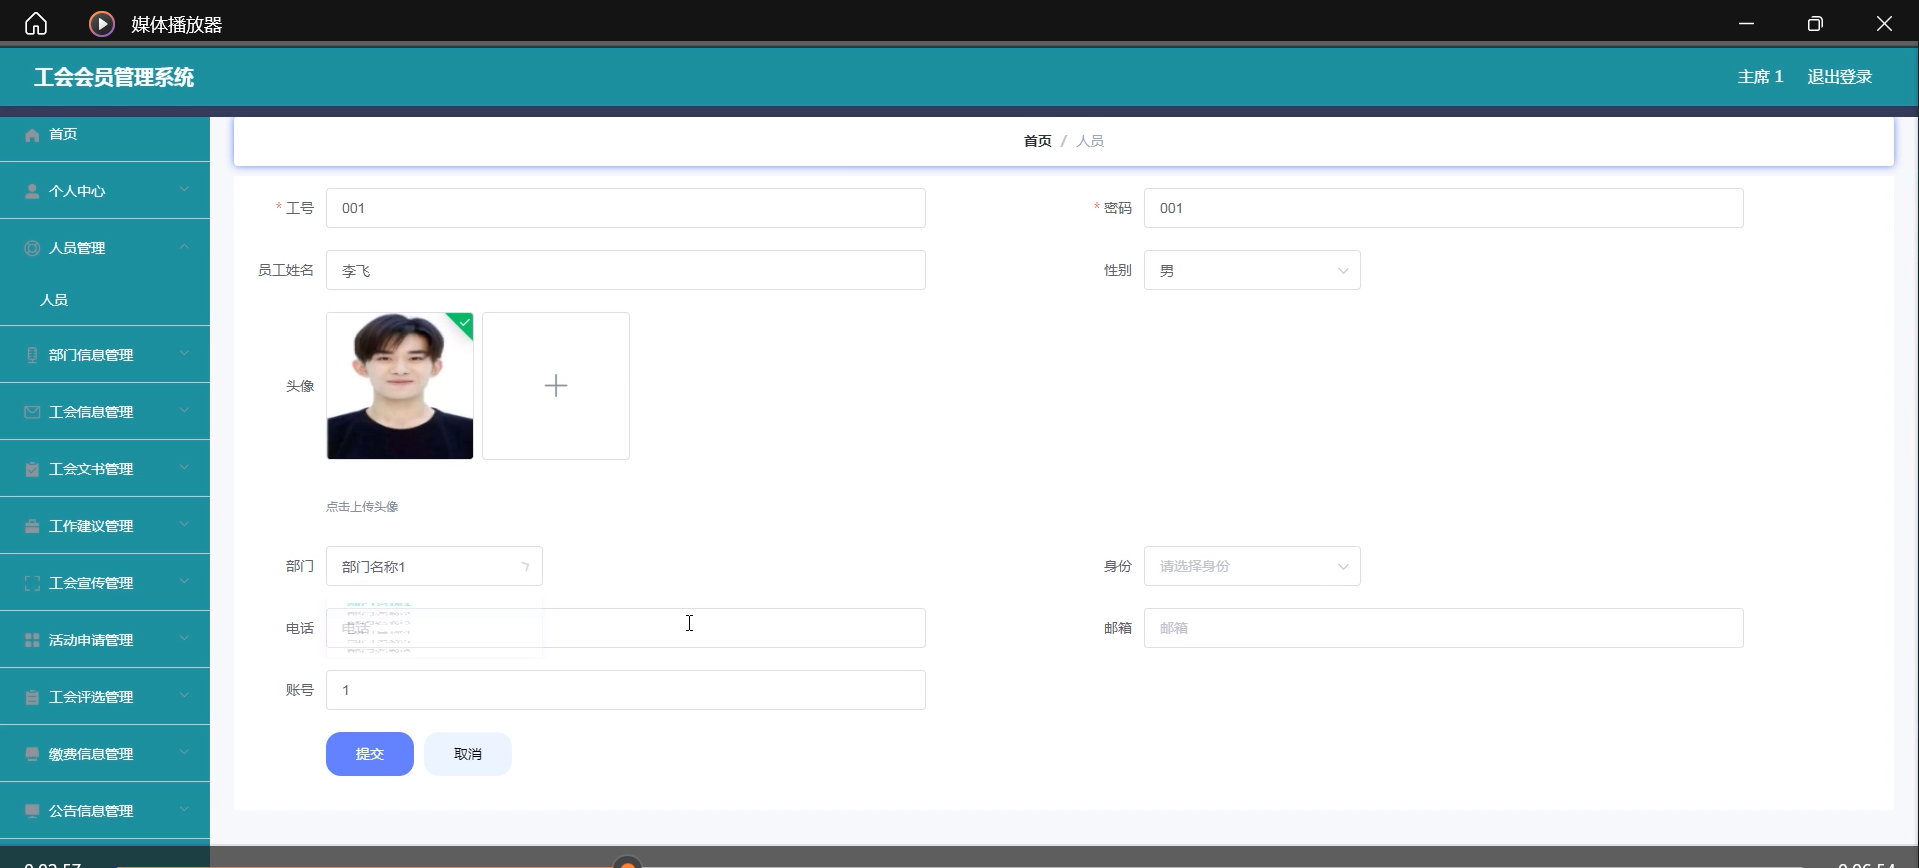Click the uploaded avatar photo thumbnail
Viewport: 1919px width, 868px height.
(x=400, y=386)
